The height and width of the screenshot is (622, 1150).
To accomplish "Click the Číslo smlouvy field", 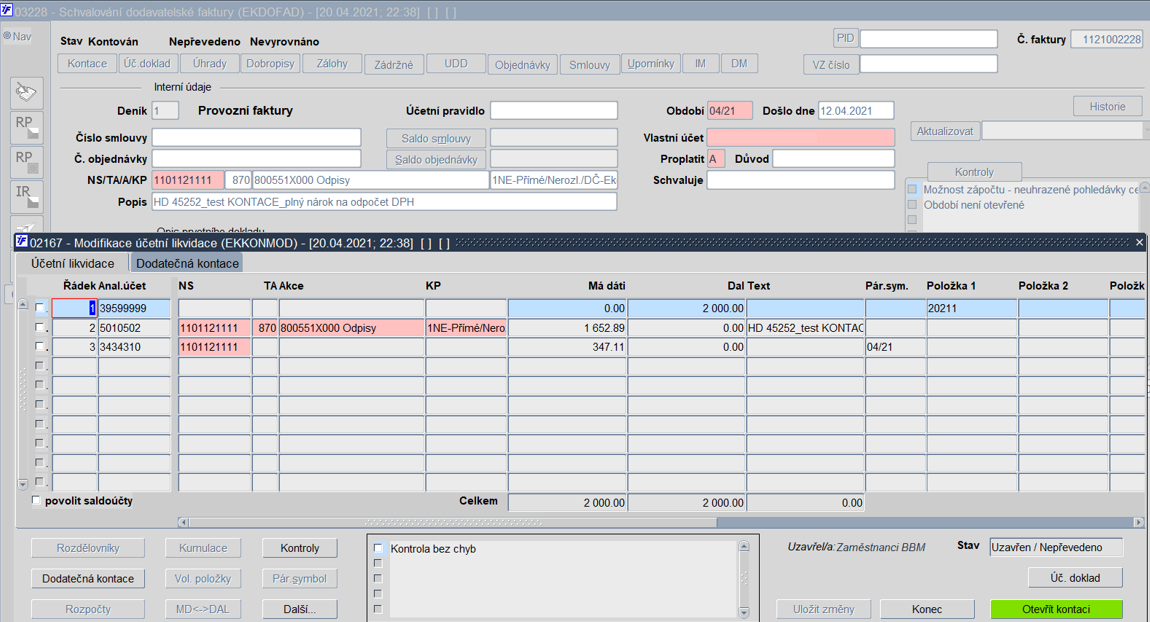I will coord(256,137).
